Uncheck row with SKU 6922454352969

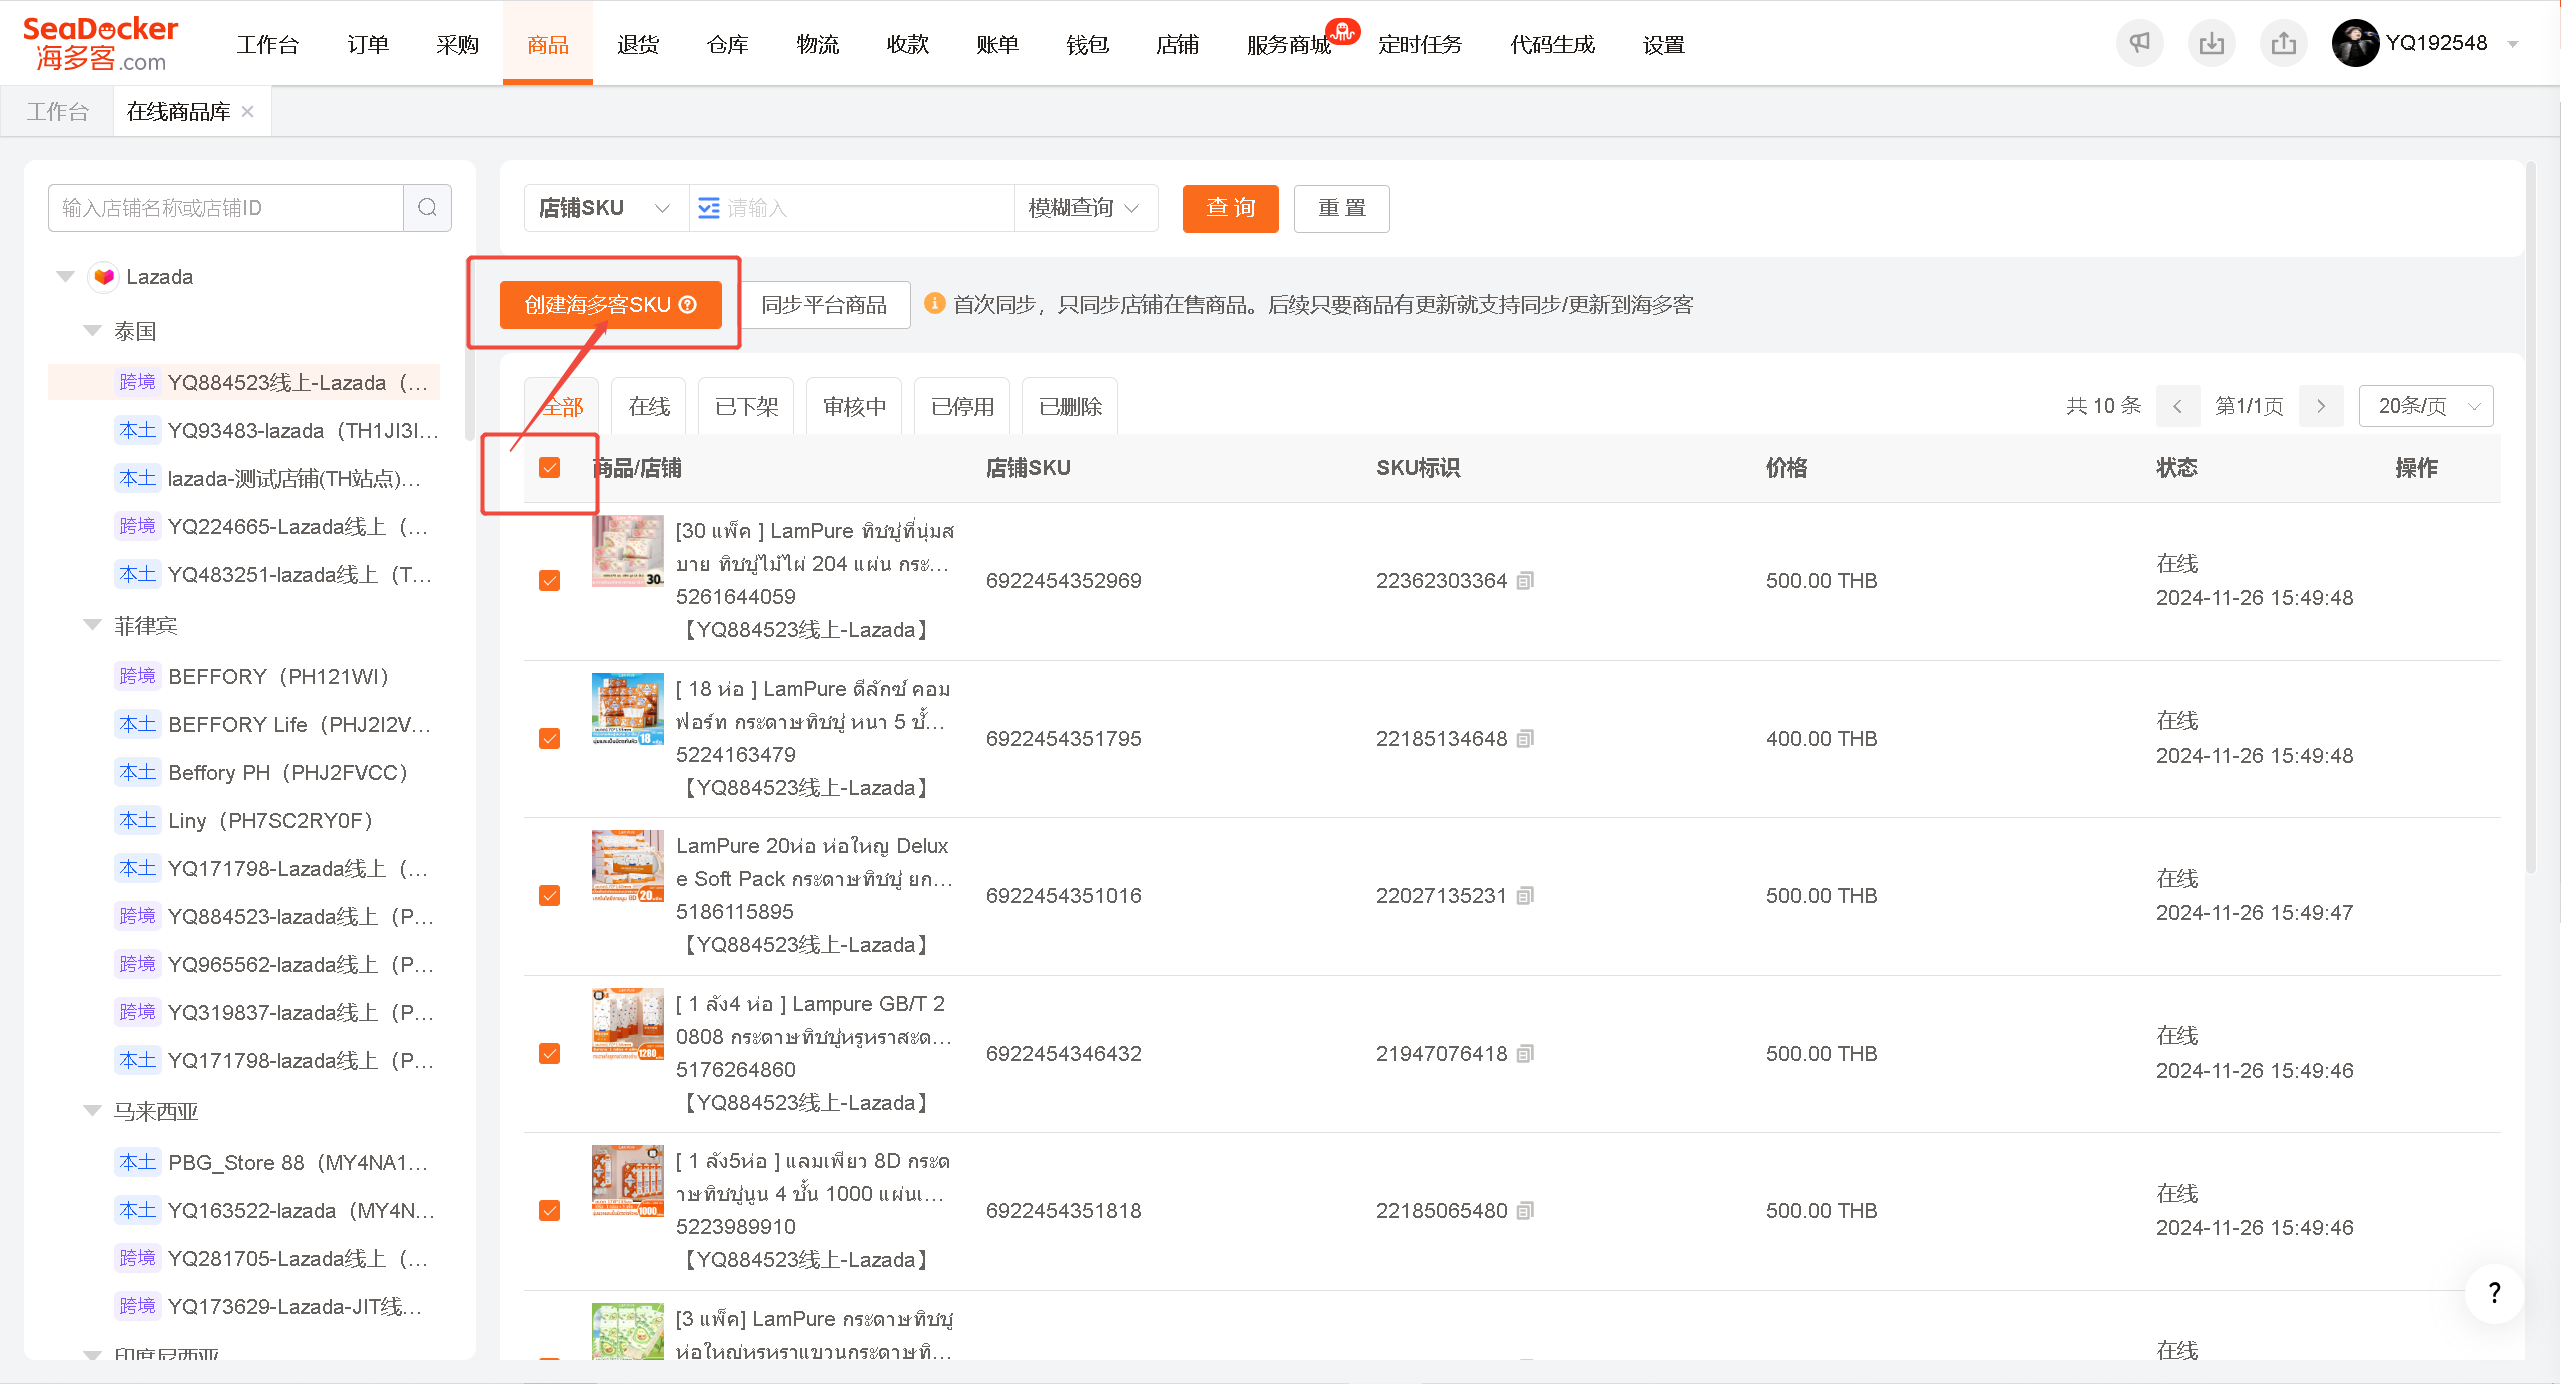549,581
